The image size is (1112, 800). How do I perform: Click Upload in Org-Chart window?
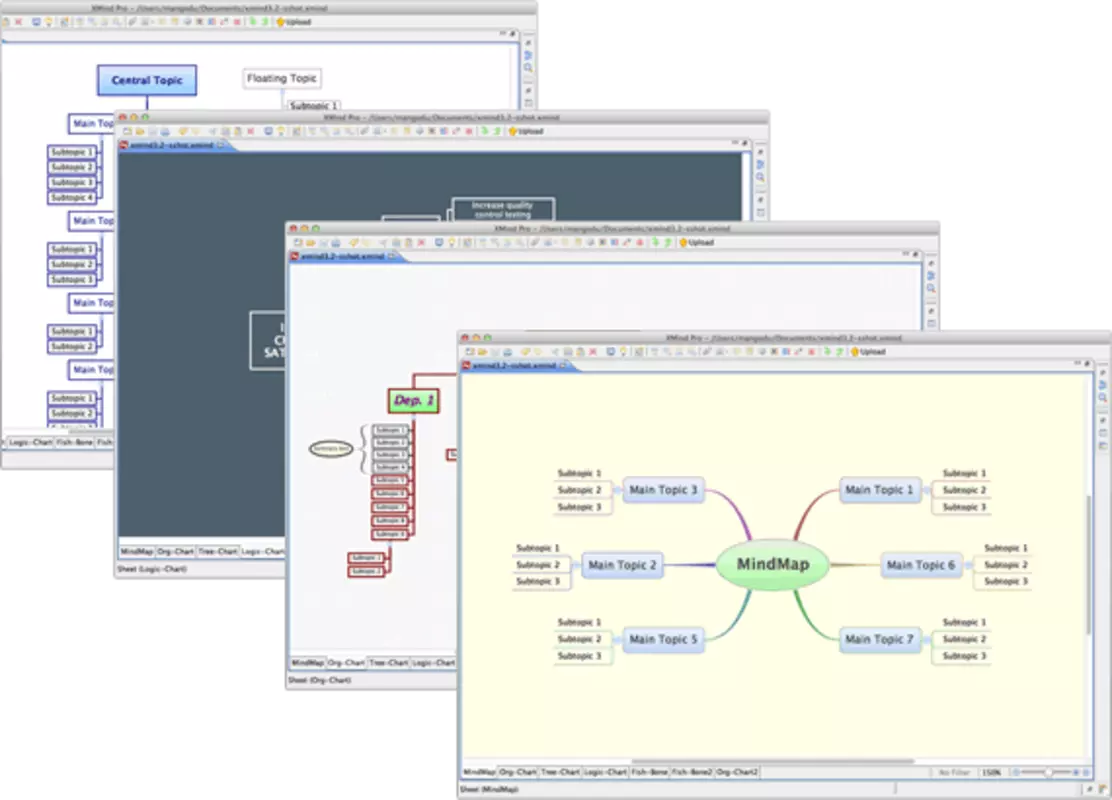[x=696, y=243]
